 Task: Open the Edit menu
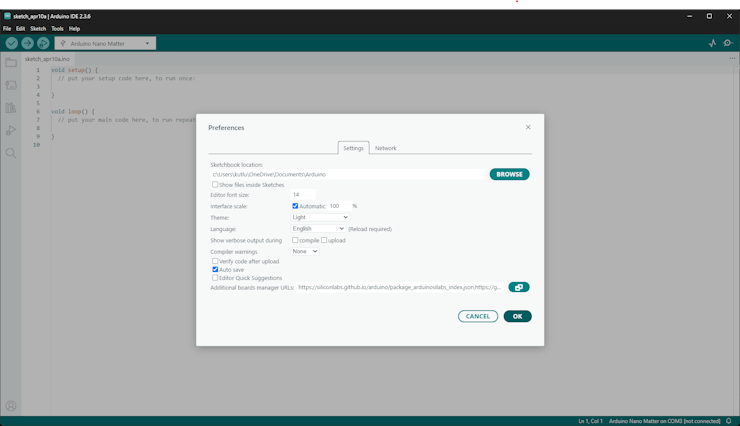(x=20, y=29)
